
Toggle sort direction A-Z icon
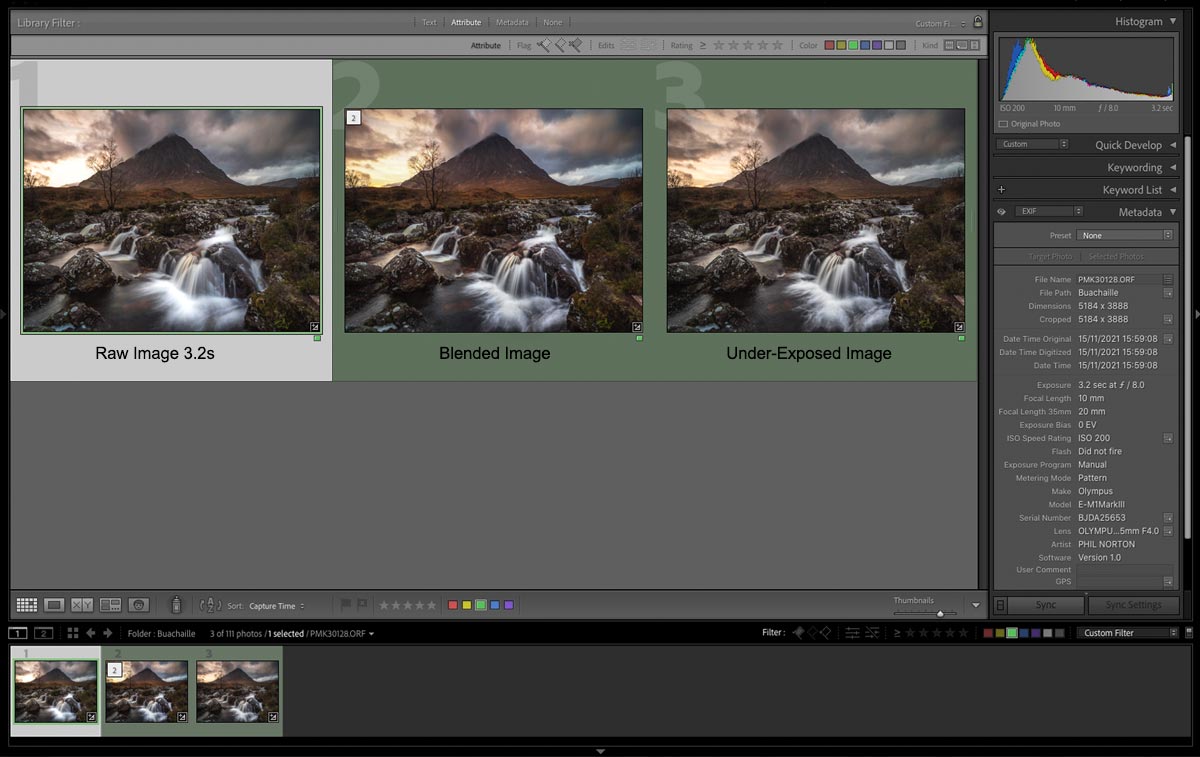click(x=210, y=605)
